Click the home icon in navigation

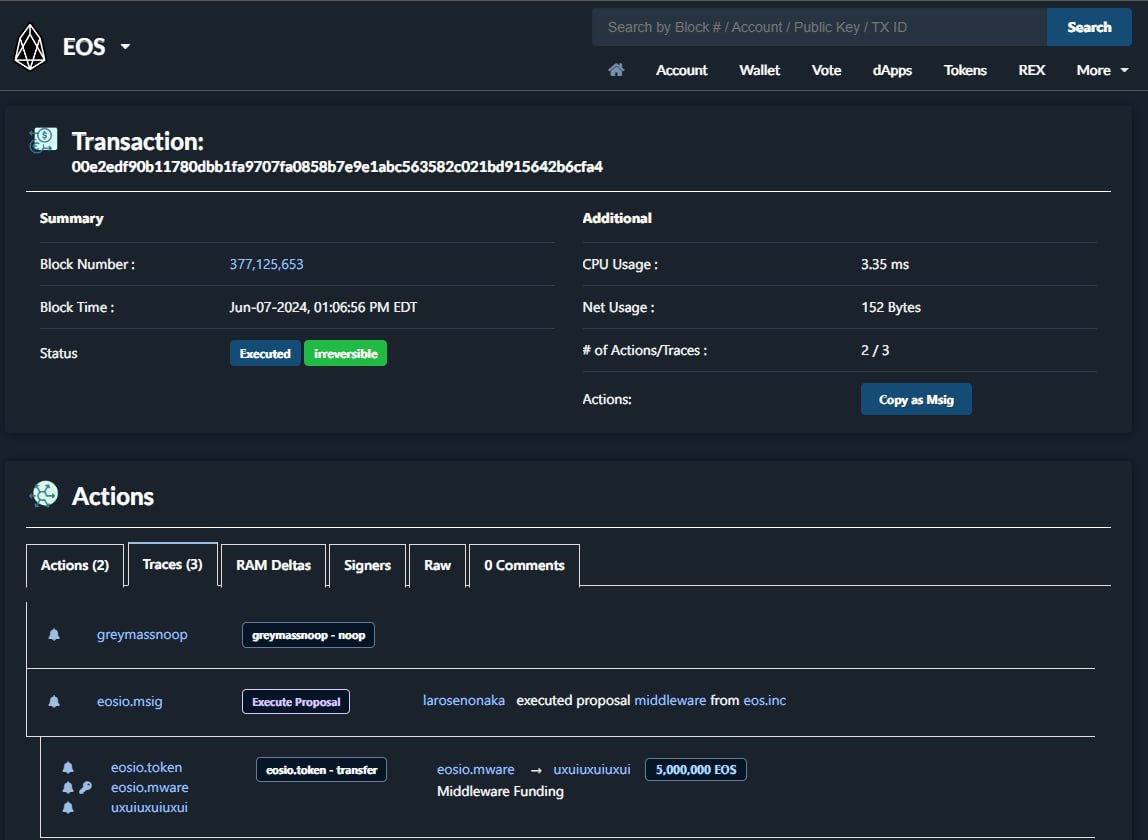click(x=616, y=70)
